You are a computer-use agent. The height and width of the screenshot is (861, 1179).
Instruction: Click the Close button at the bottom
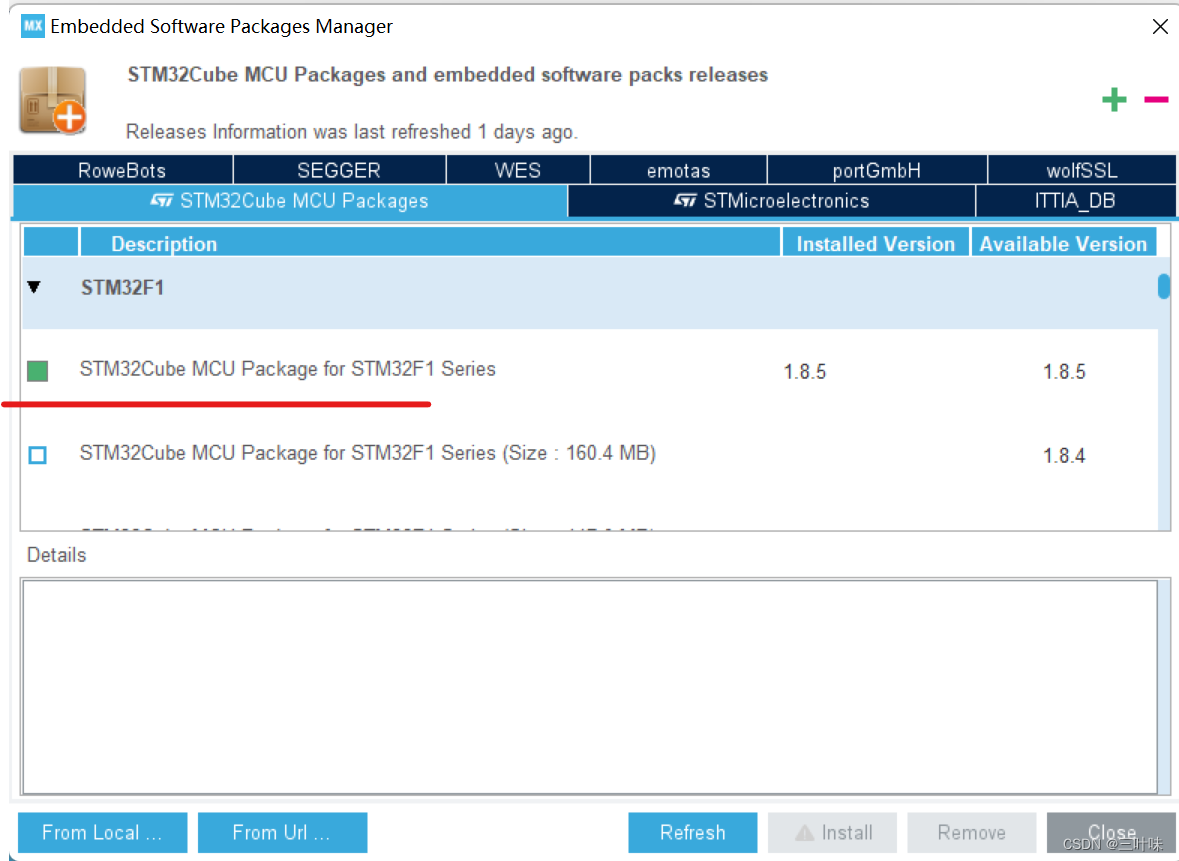1111,832
